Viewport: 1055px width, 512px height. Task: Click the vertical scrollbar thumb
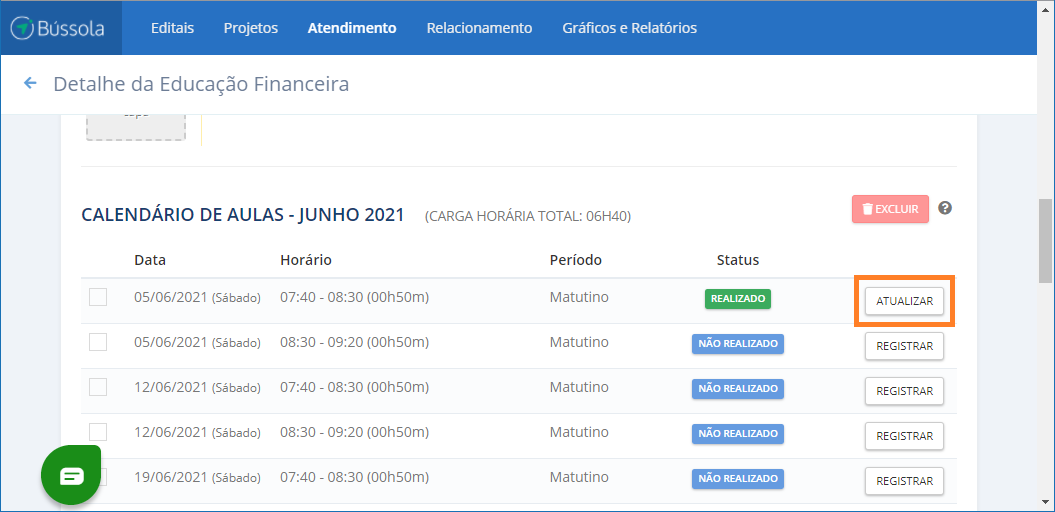[1046, 241]
